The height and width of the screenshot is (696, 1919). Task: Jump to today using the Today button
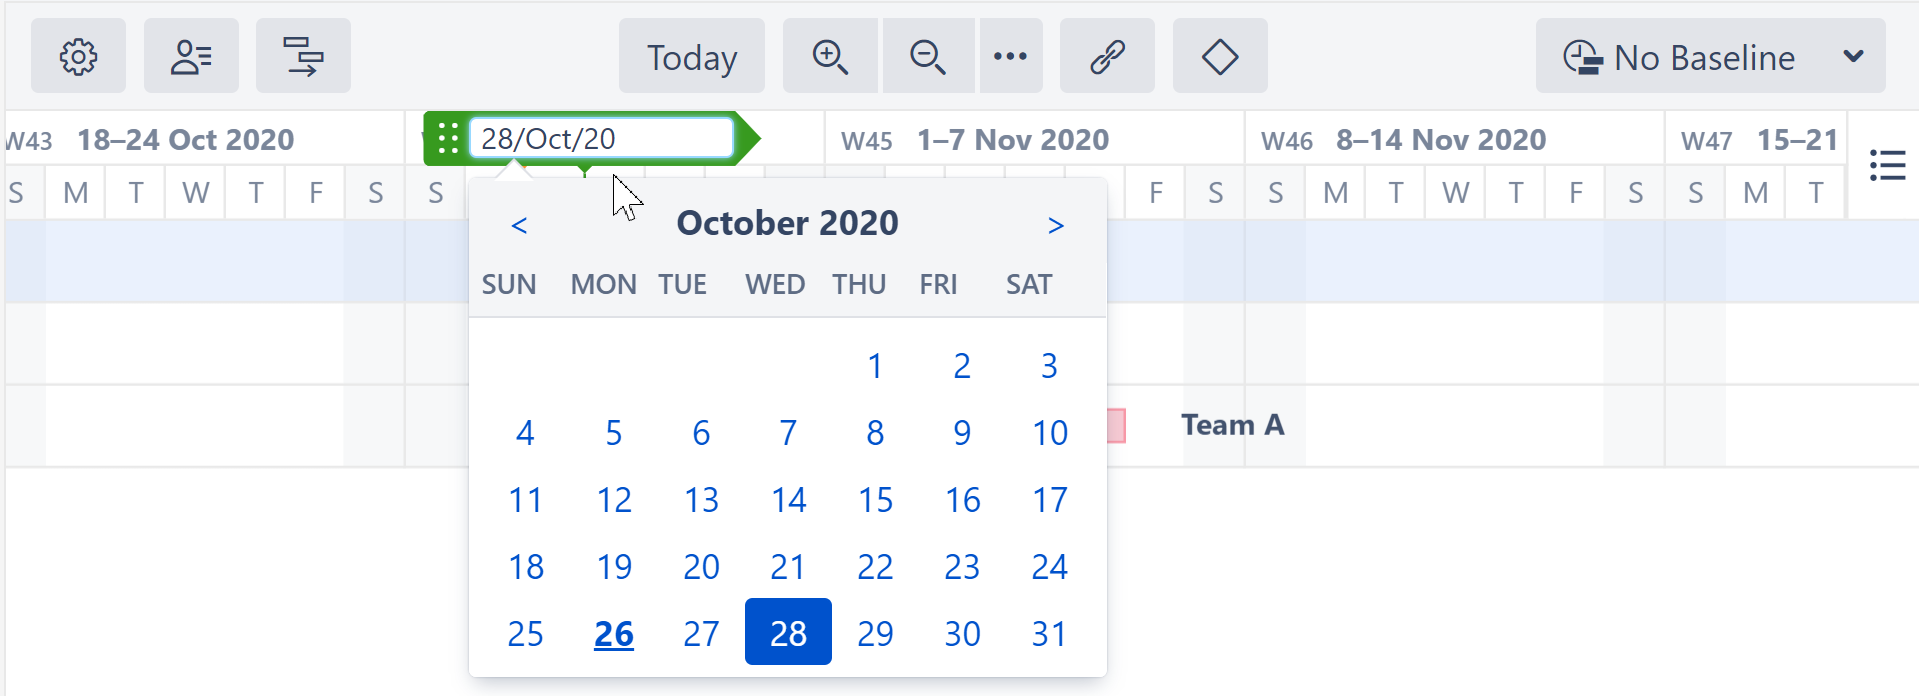point(691,57)
